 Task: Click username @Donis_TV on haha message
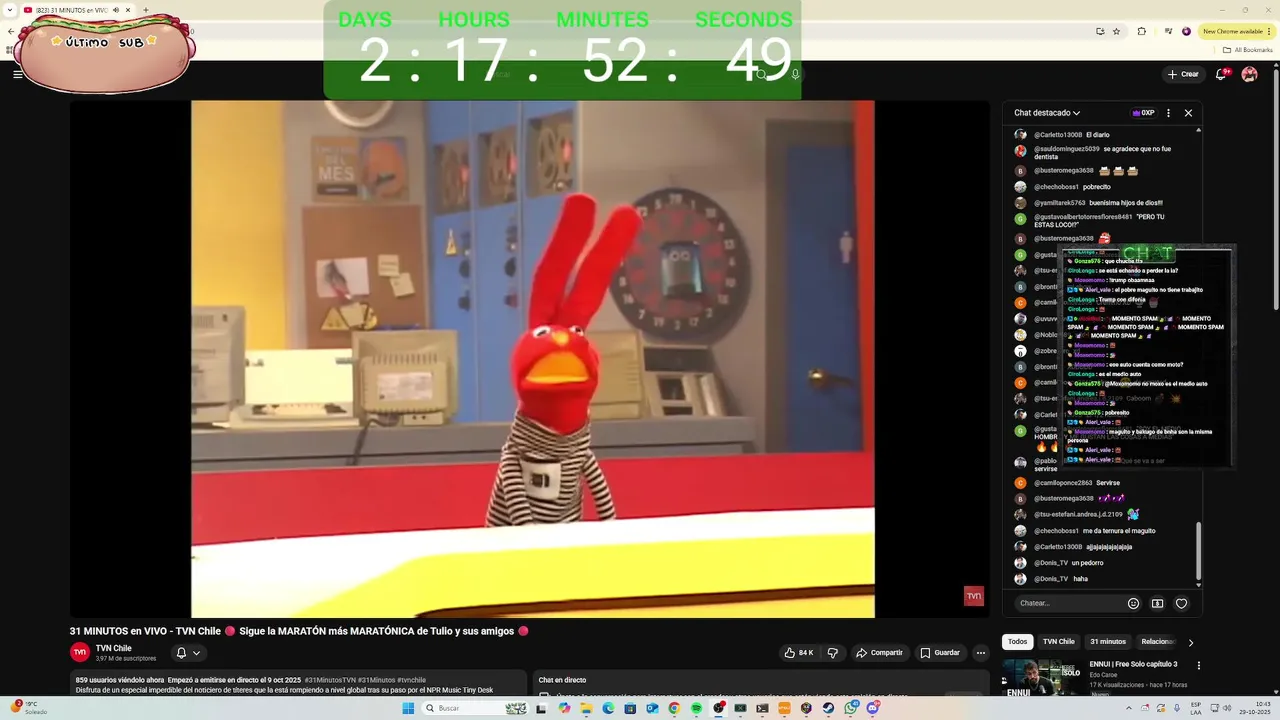[1051, 579]
